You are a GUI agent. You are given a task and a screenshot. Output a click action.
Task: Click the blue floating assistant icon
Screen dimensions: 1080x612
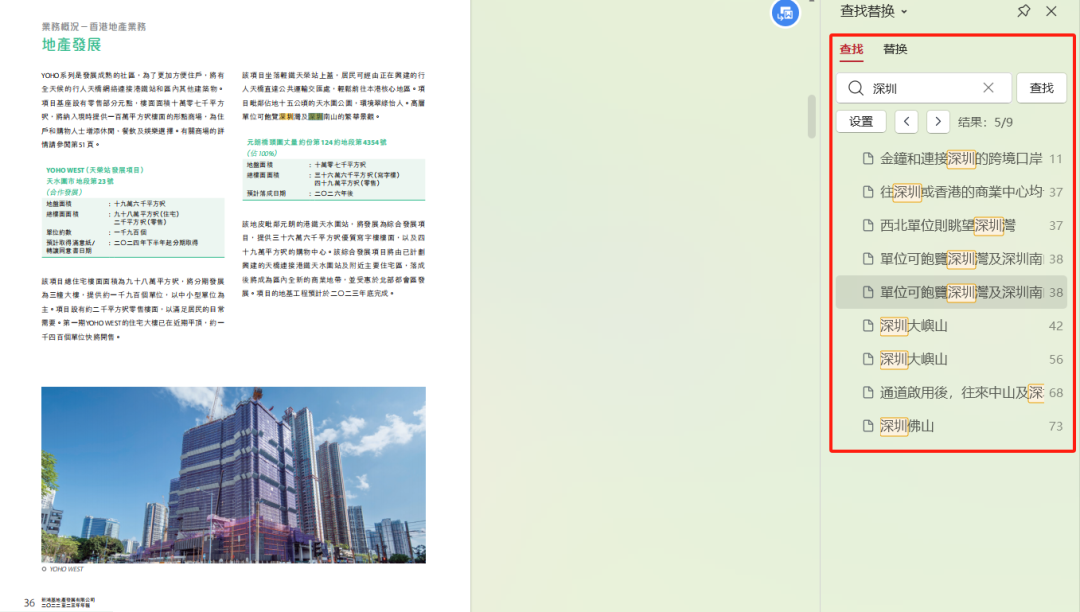pos(786,12)
